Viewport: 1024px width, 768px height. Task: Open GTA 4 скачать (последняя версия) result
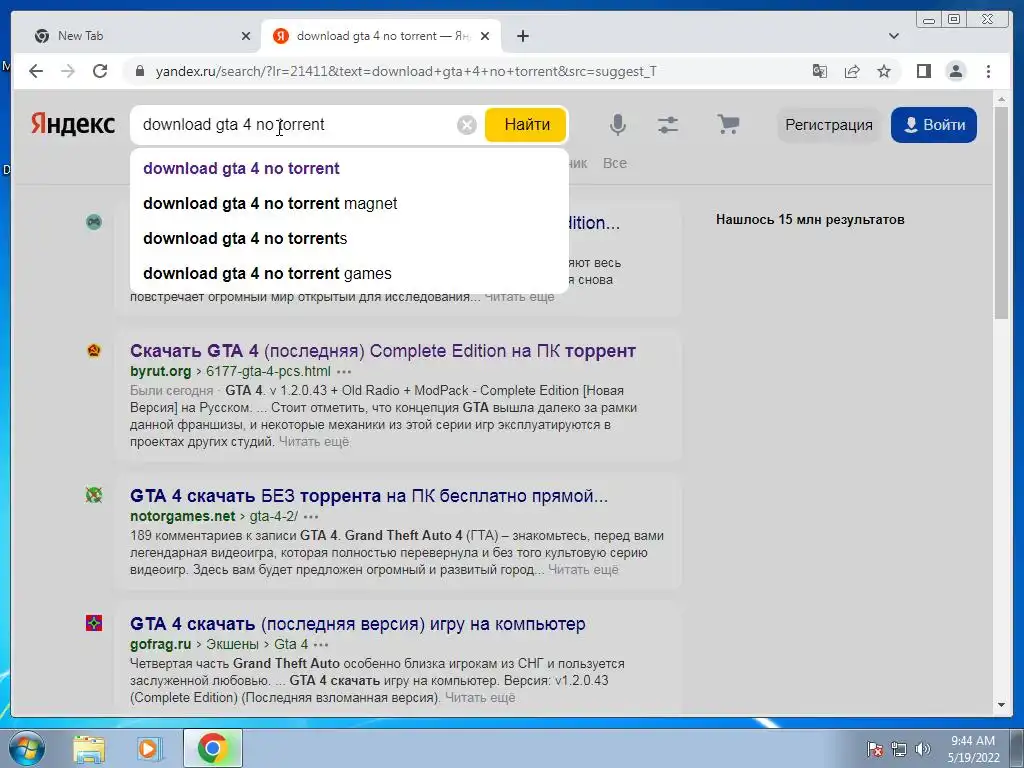point(357,624)
